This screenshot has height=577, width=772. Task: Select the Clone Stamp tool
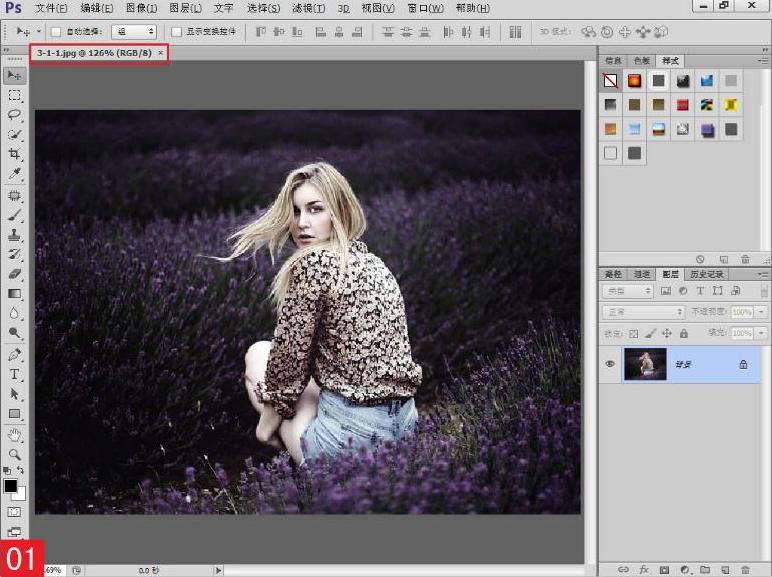(14, 235)
